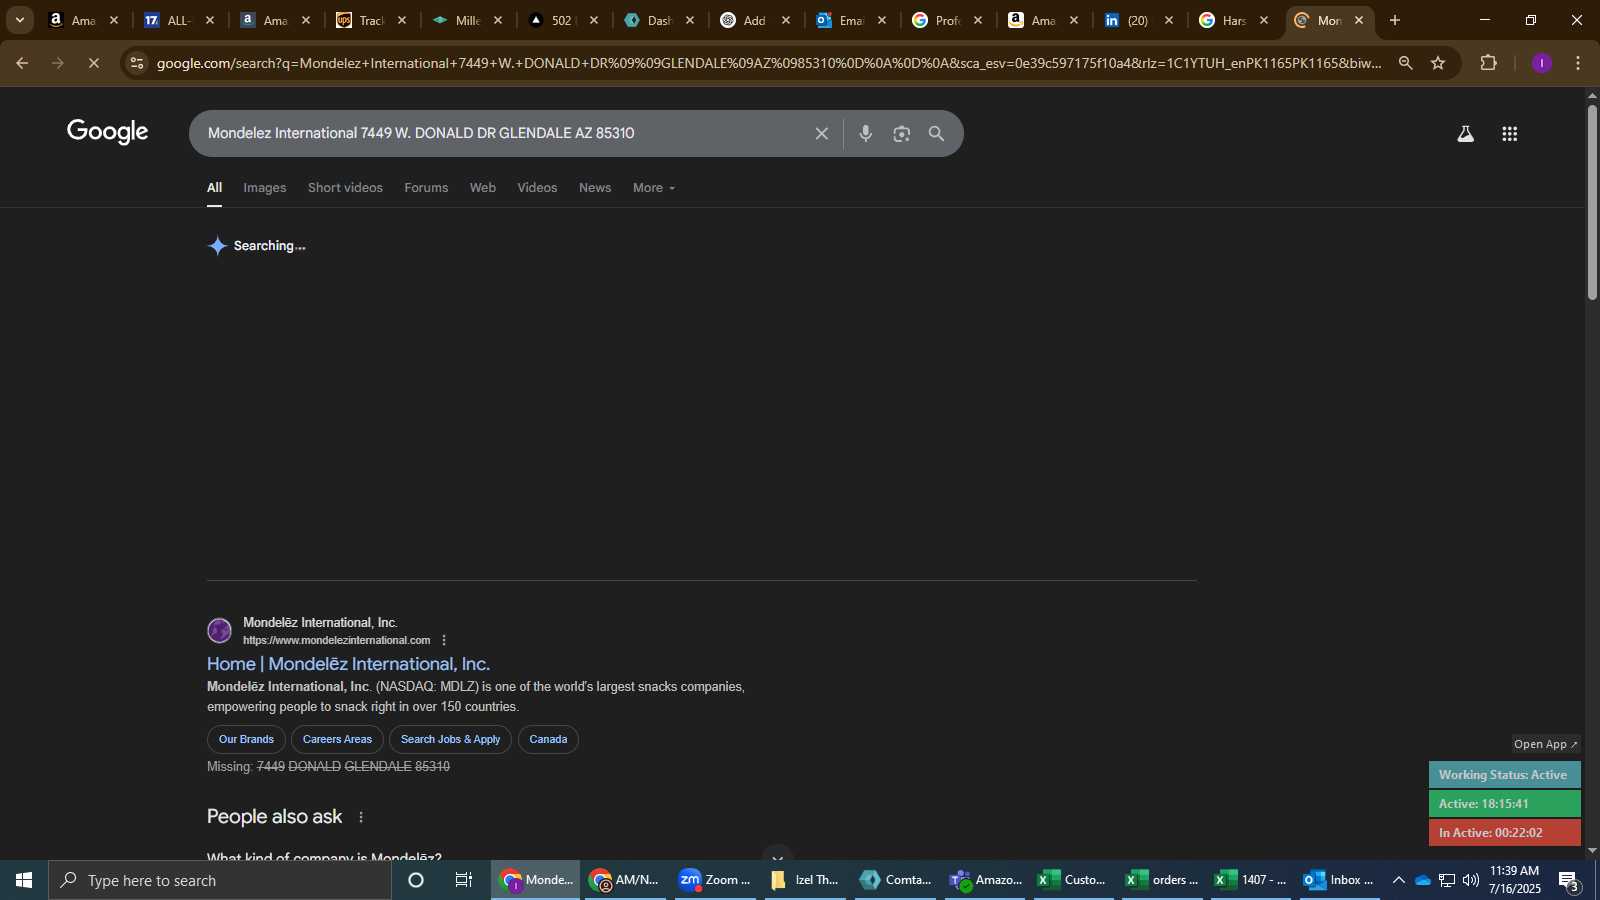
Task: Open a new browser tab
Action: [1395, 20]
